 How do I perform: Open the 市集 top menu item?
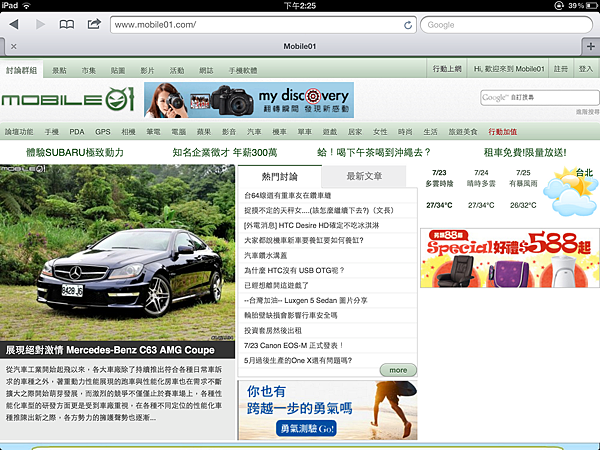(x=89, y=70)
